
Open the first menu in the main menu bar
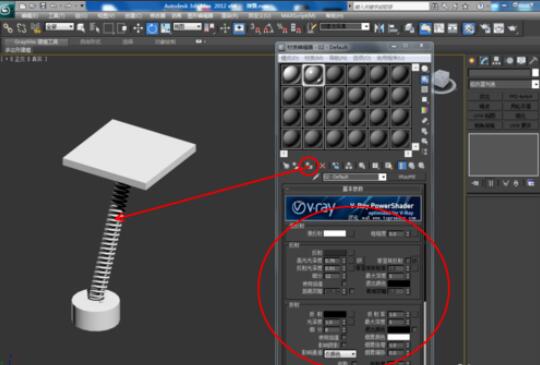[30, 16]
